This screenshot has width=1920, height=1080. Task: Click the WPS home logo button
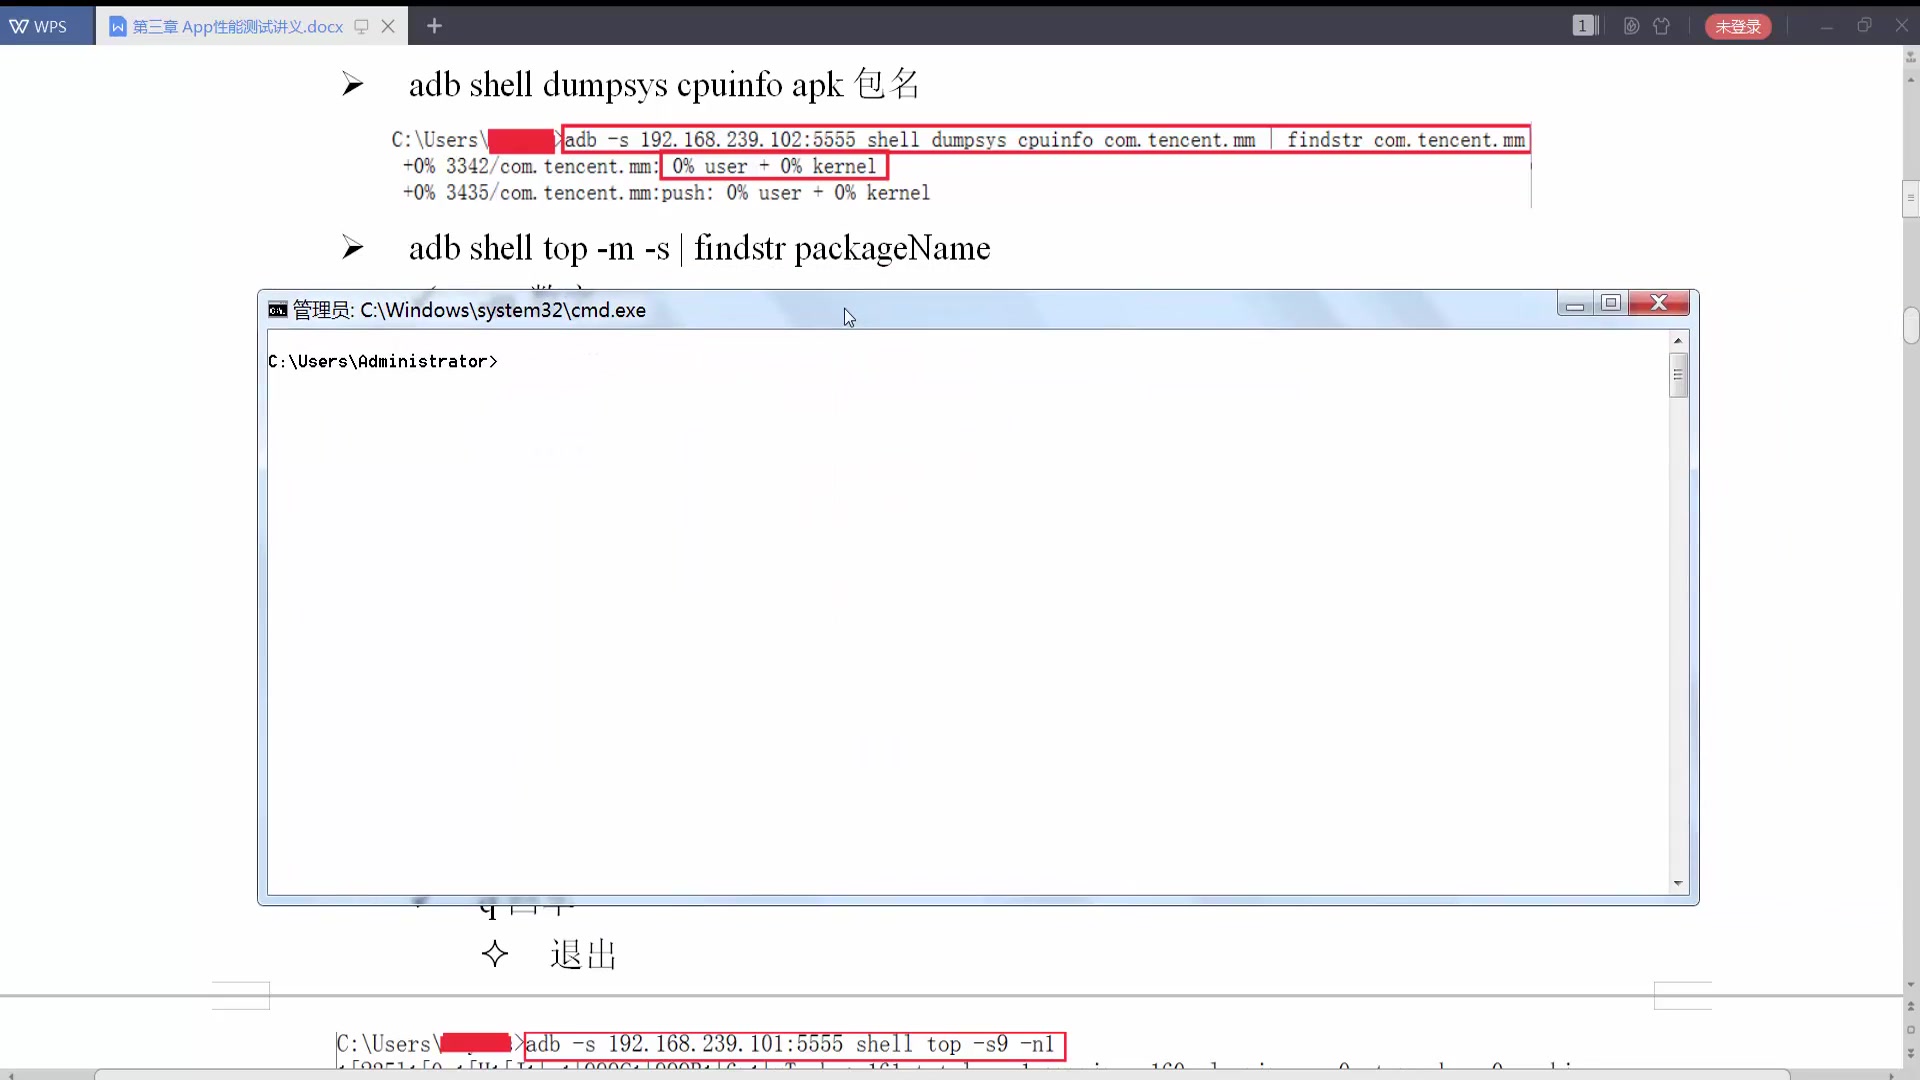(x=40, y=26)
